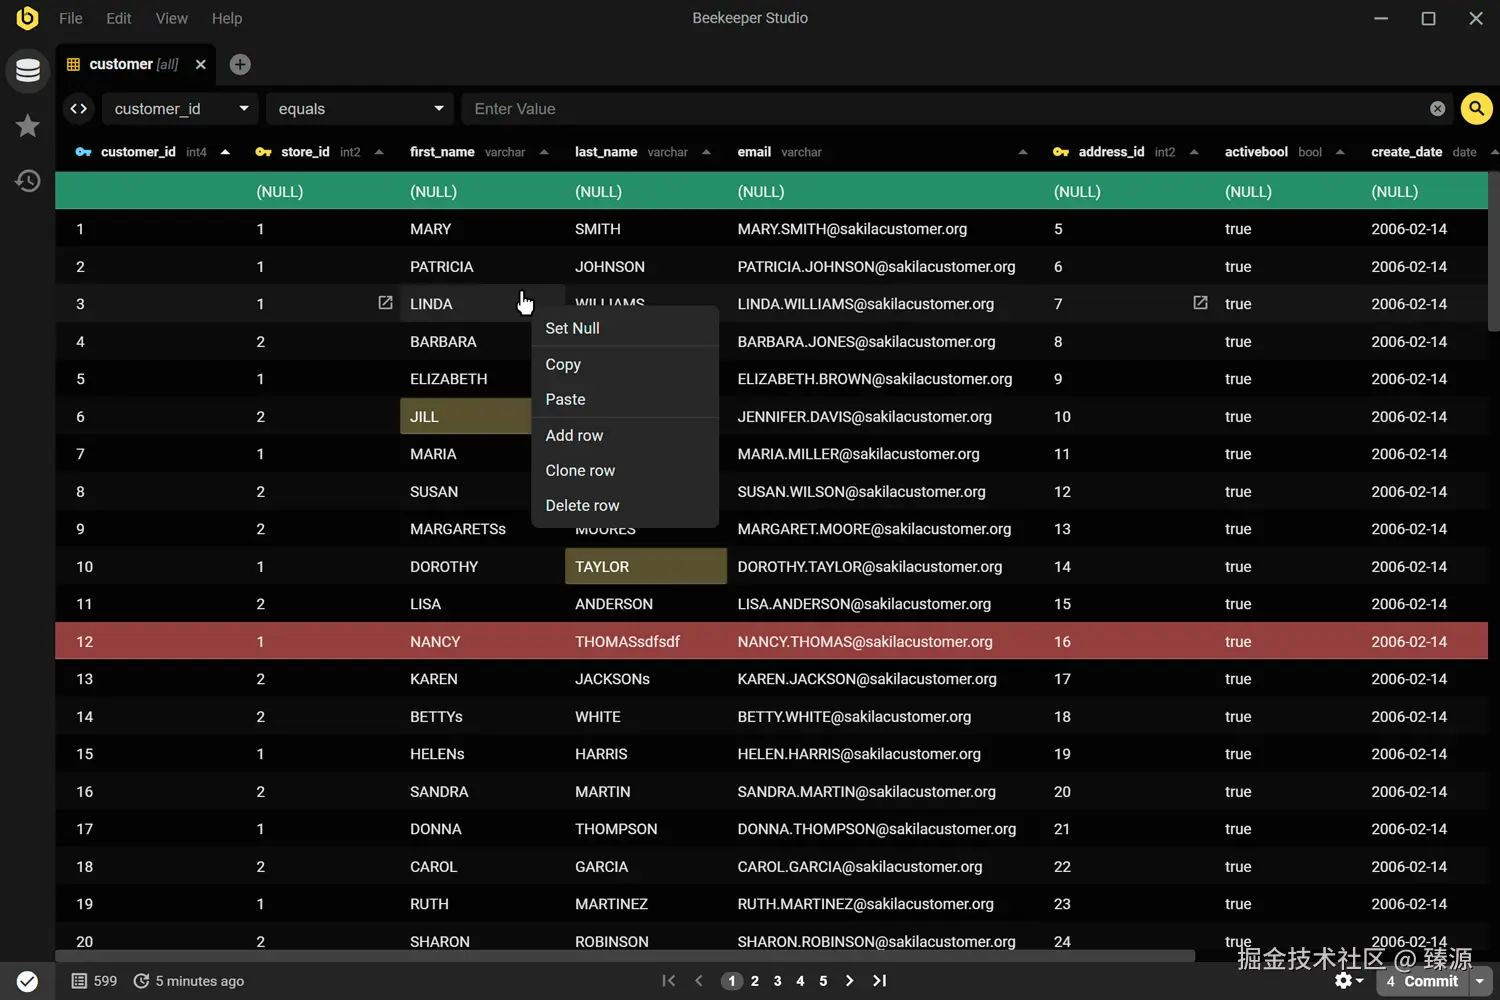Go to page 2
The width and height of the screenshot is (1500, 1000).
point(755,981)
